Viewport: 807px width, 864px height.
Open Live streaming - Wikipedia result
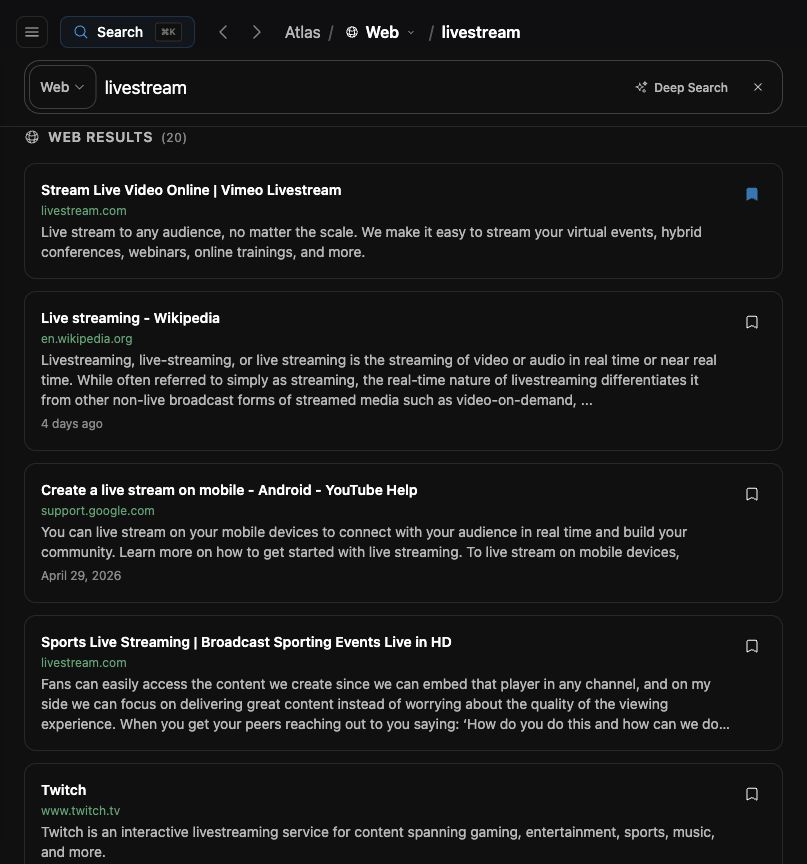[131, 318]
